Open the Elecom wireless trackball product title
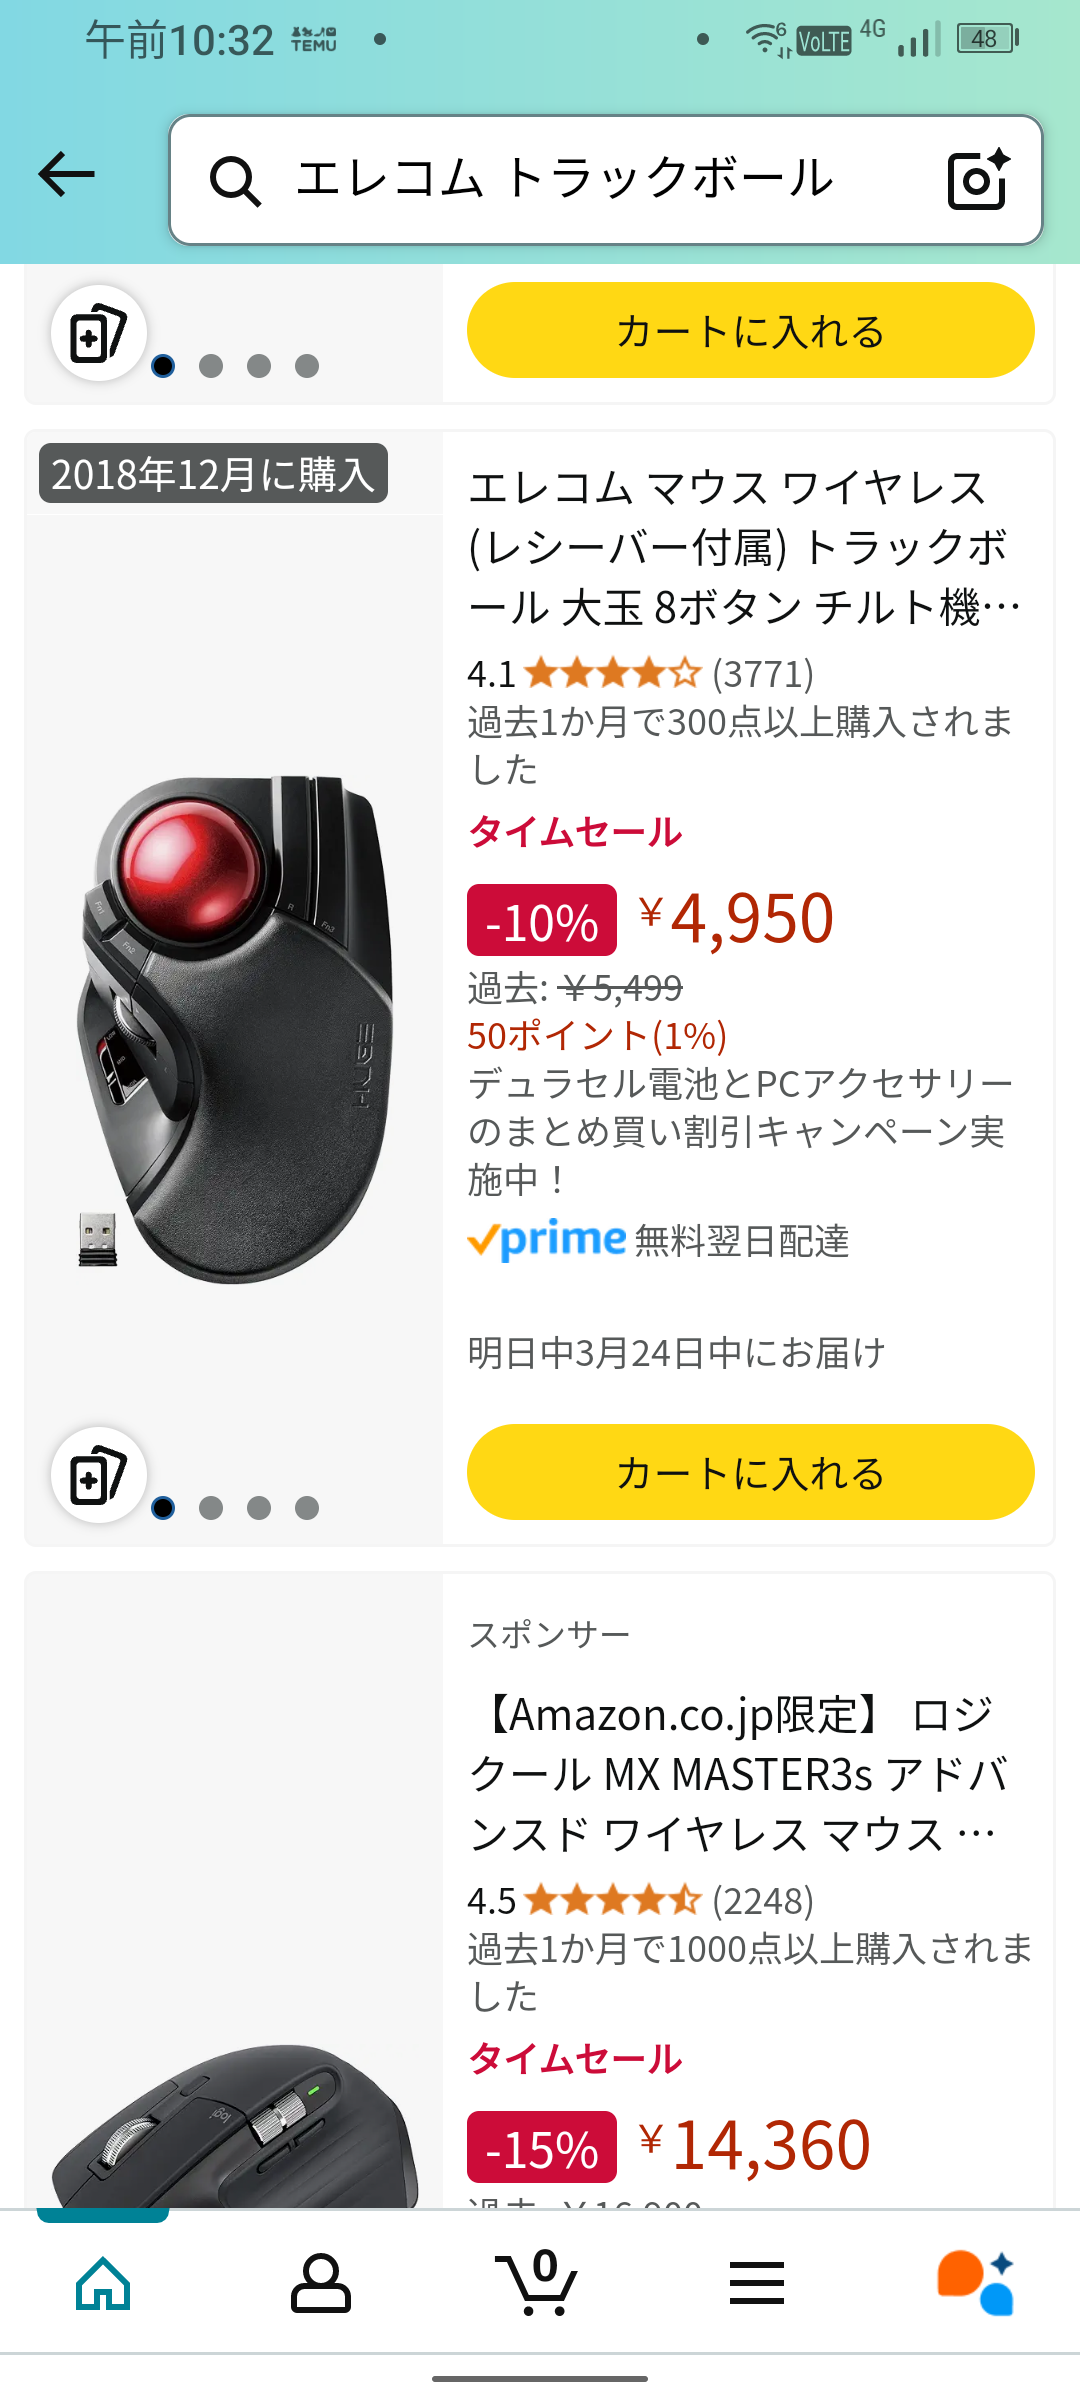The height and width of the screenshot is (2400, 1080). pyautogui.click(x=744, y=547)
